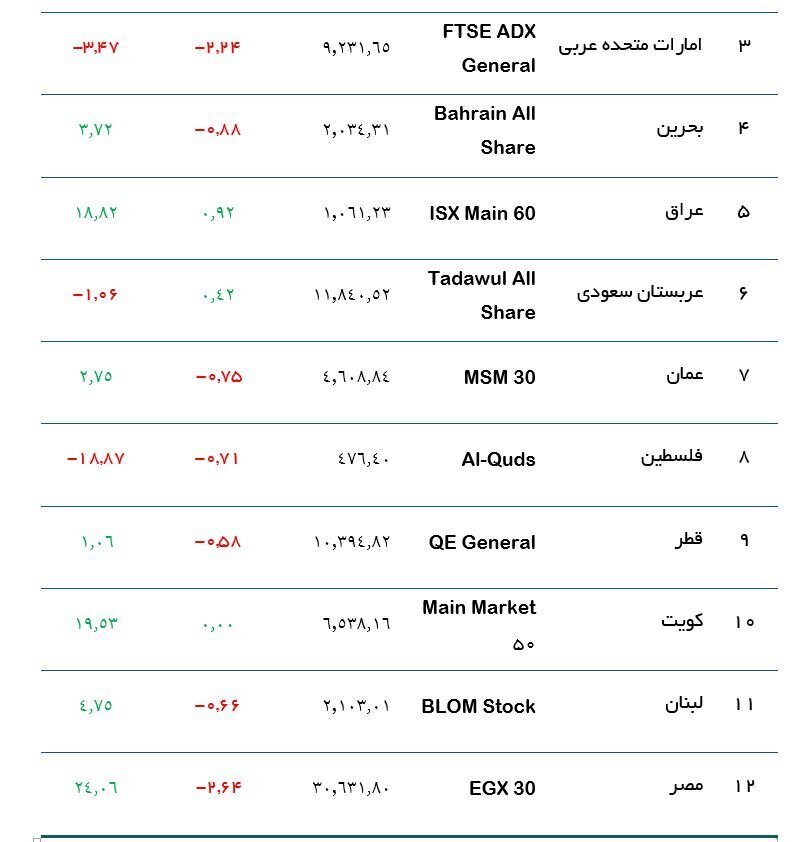Select the row number ۱۱ beside لبنان
This screenshot has width=806, height=842.
pyautogui.click(x=744, y=704)
